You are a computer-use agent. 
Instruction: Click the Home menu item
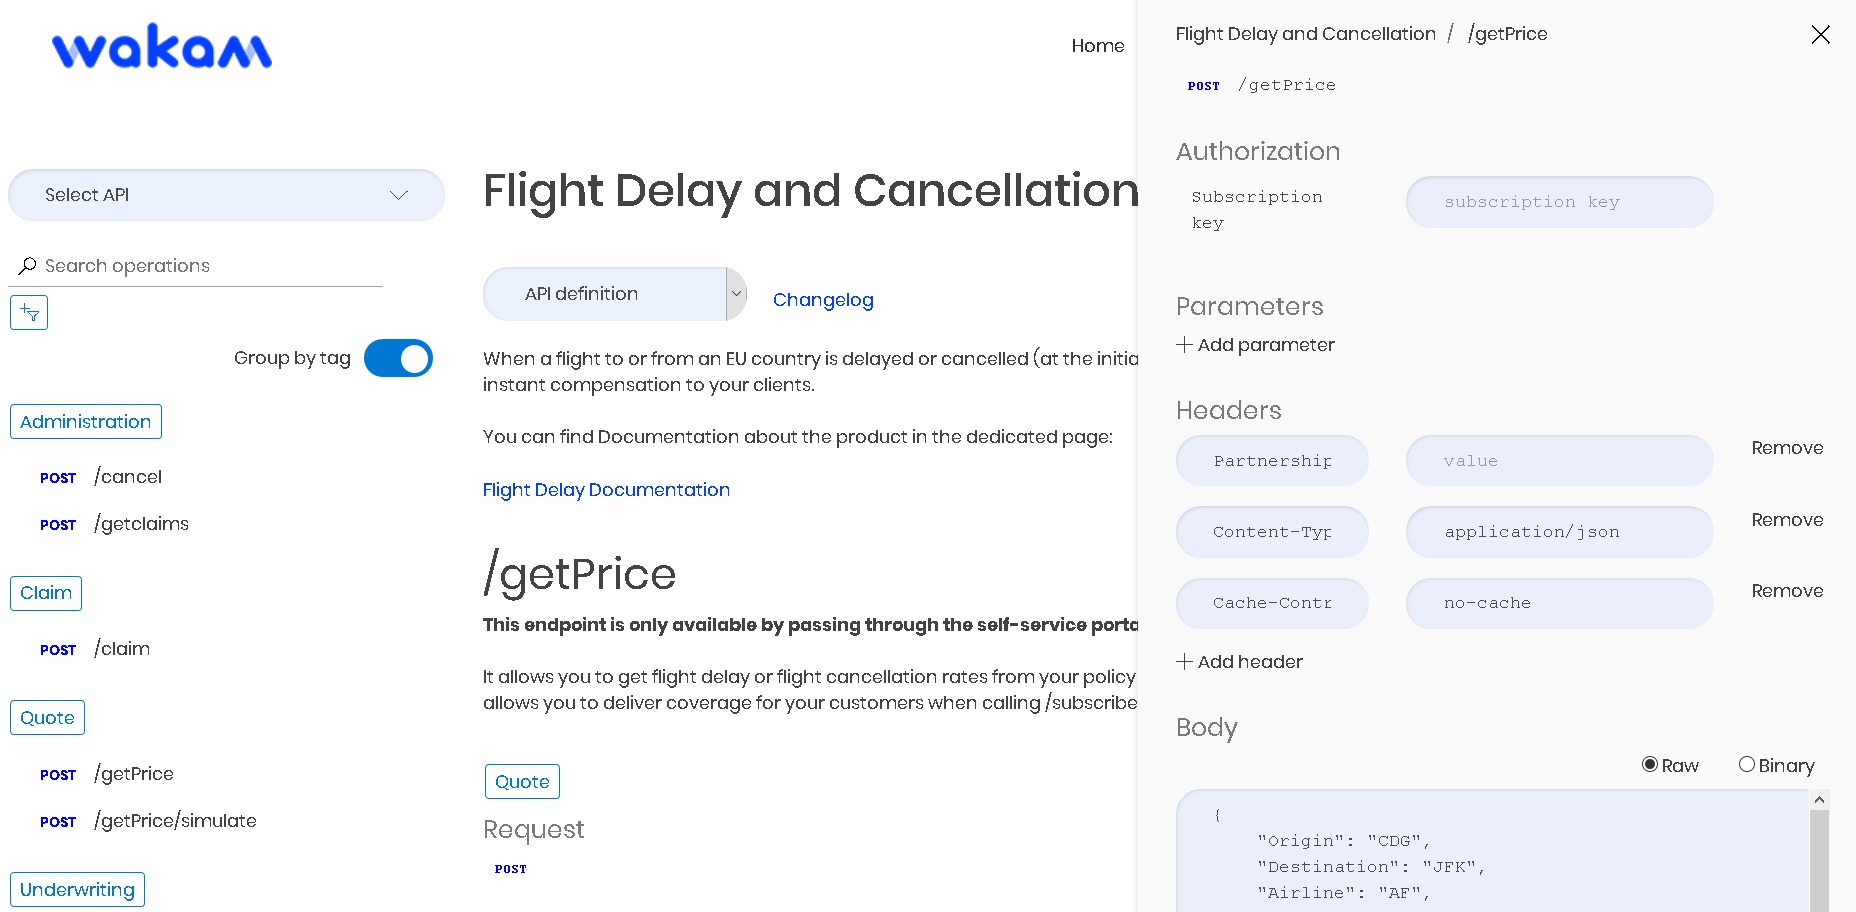1098,45
